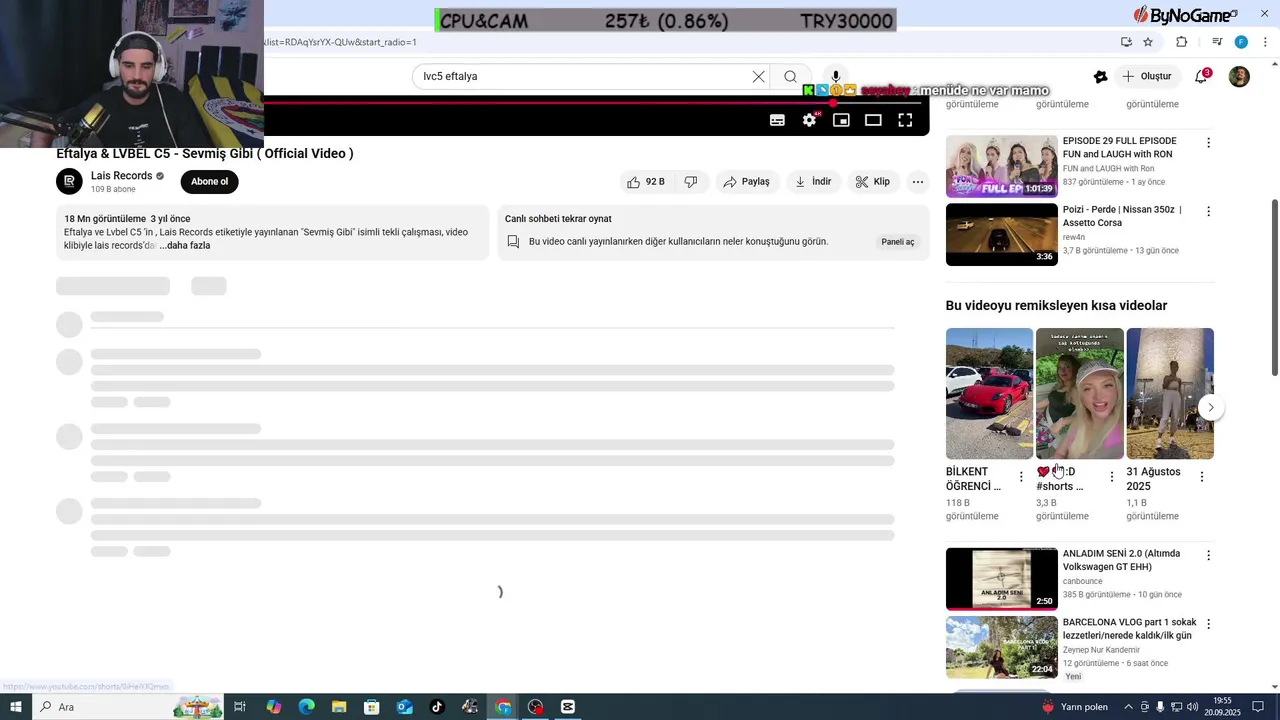The height and width of the screenshot is (720, 1280).
Task: Expand description with ...daha fazla
Action: coord(185,246)
